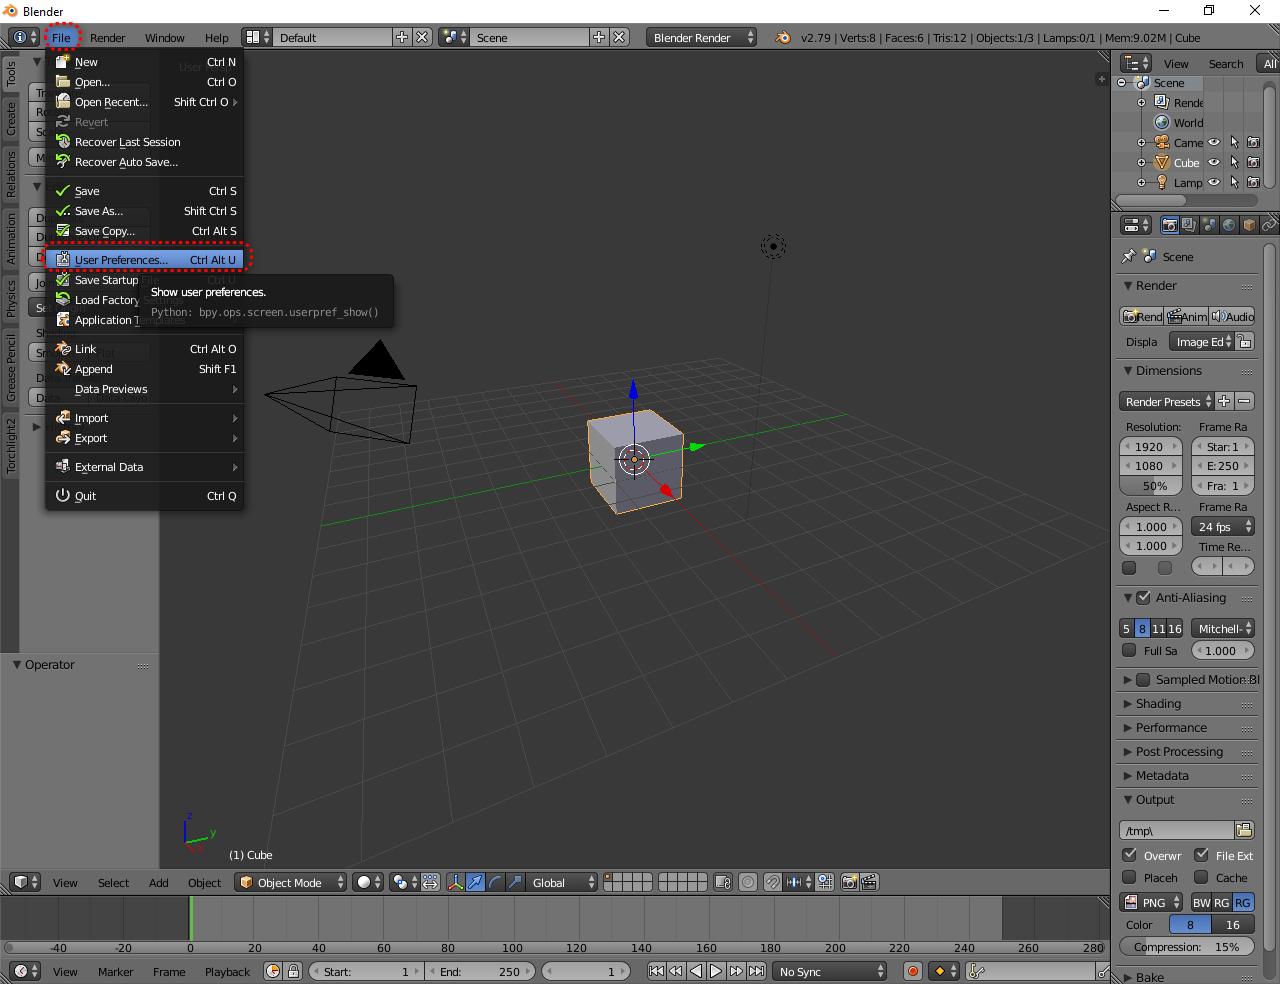1280x984 pixels.
Task: Enable the Cache Result checkbox
Action: point(1201,877)
